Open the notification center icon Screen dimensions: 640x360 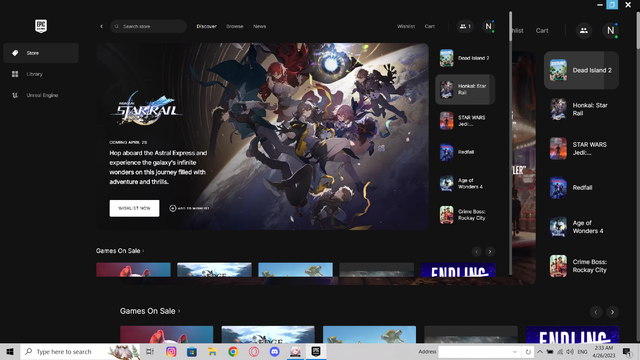[627, 351]
